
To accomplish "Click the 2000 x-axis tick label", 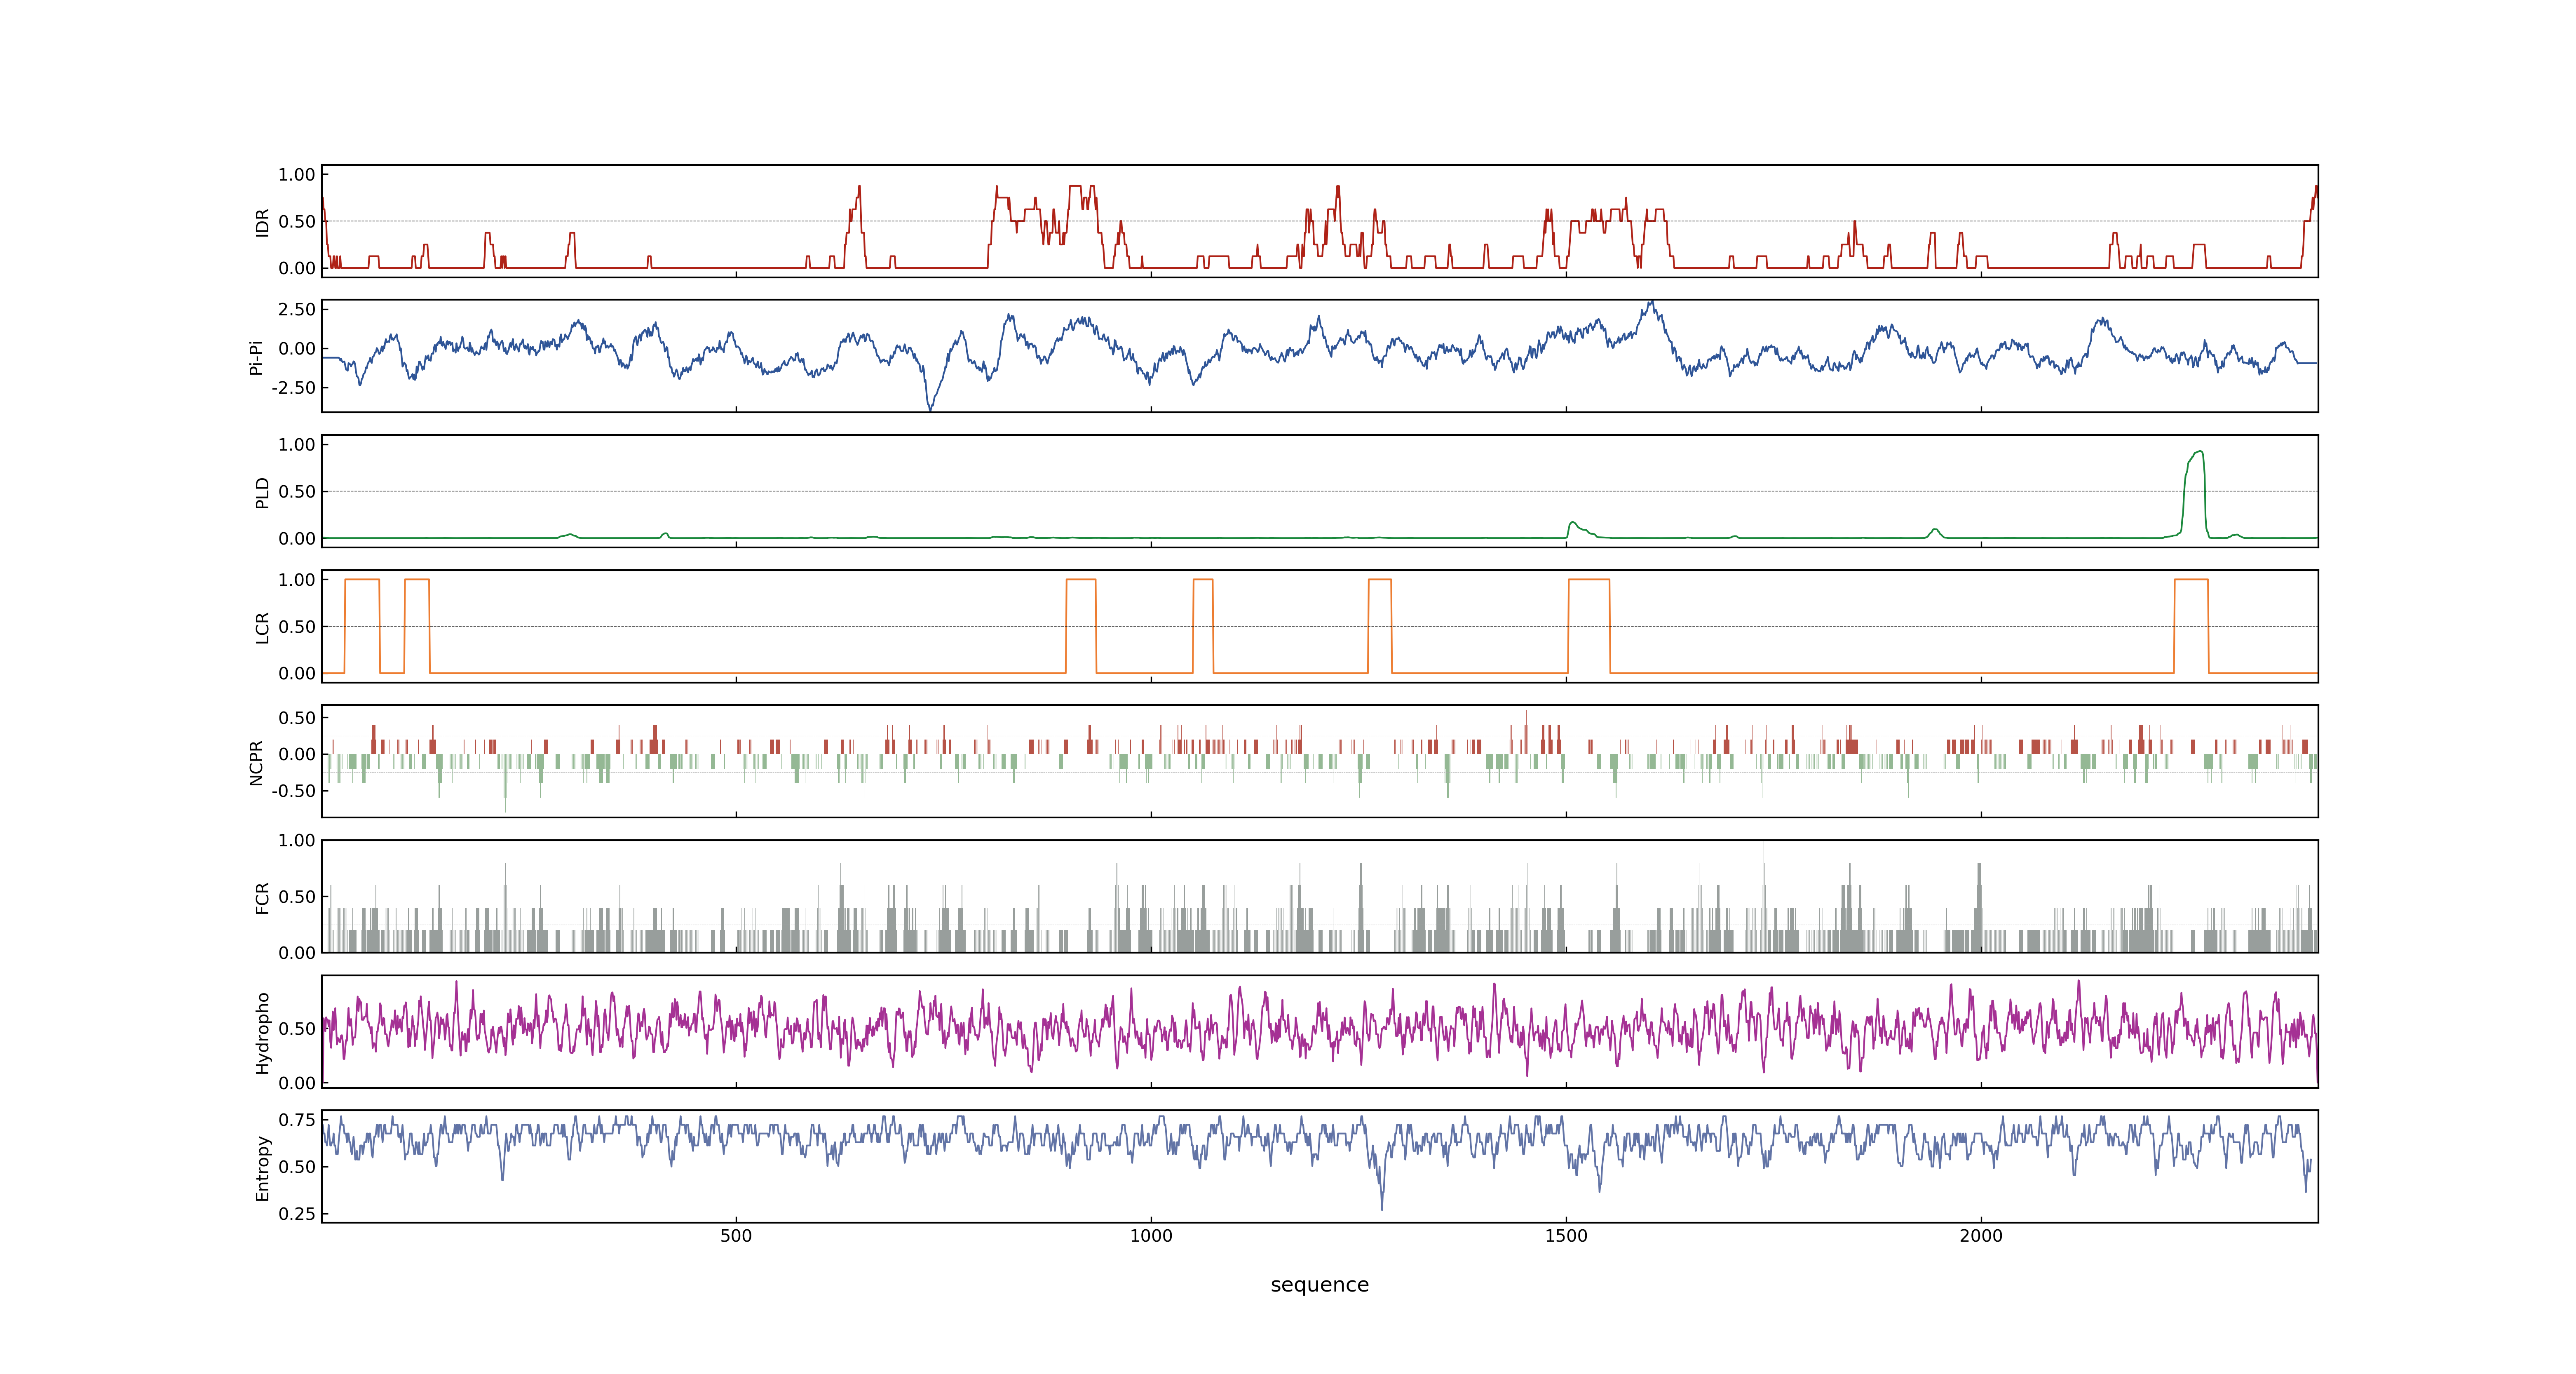I will click(x=1981, y=1236).
